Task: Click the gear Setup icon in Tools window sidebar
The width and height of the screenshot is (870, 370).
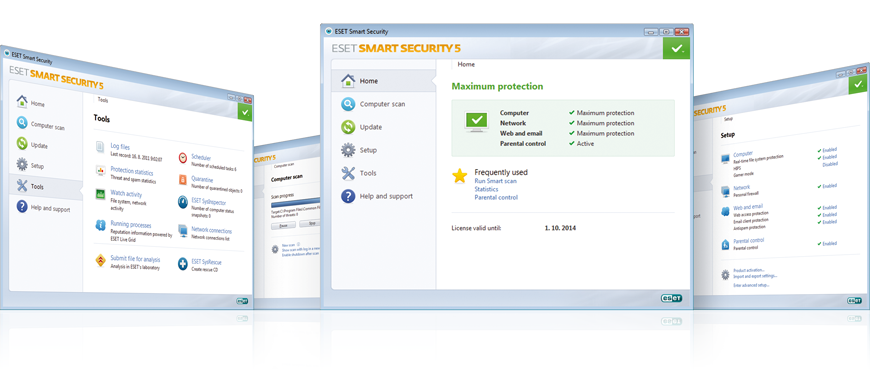Action: coord(22,164)
